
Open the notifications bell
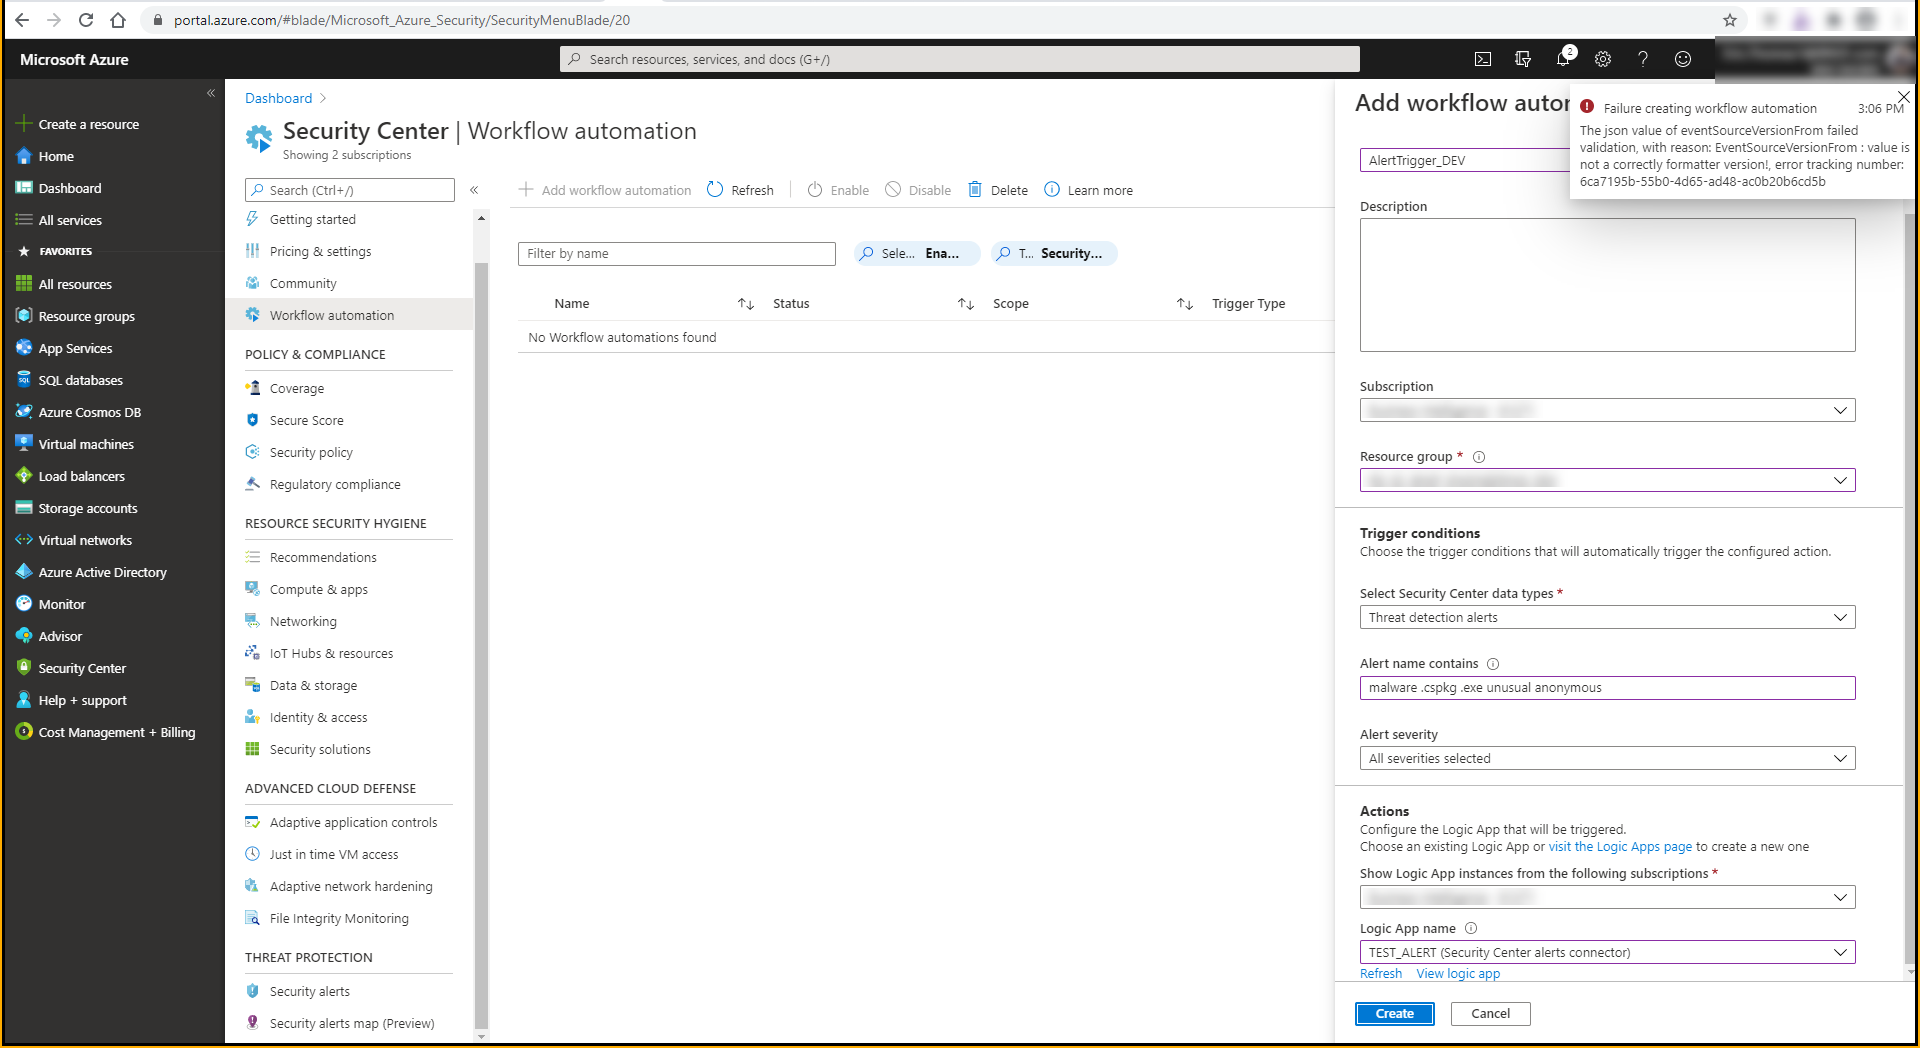1562,59
